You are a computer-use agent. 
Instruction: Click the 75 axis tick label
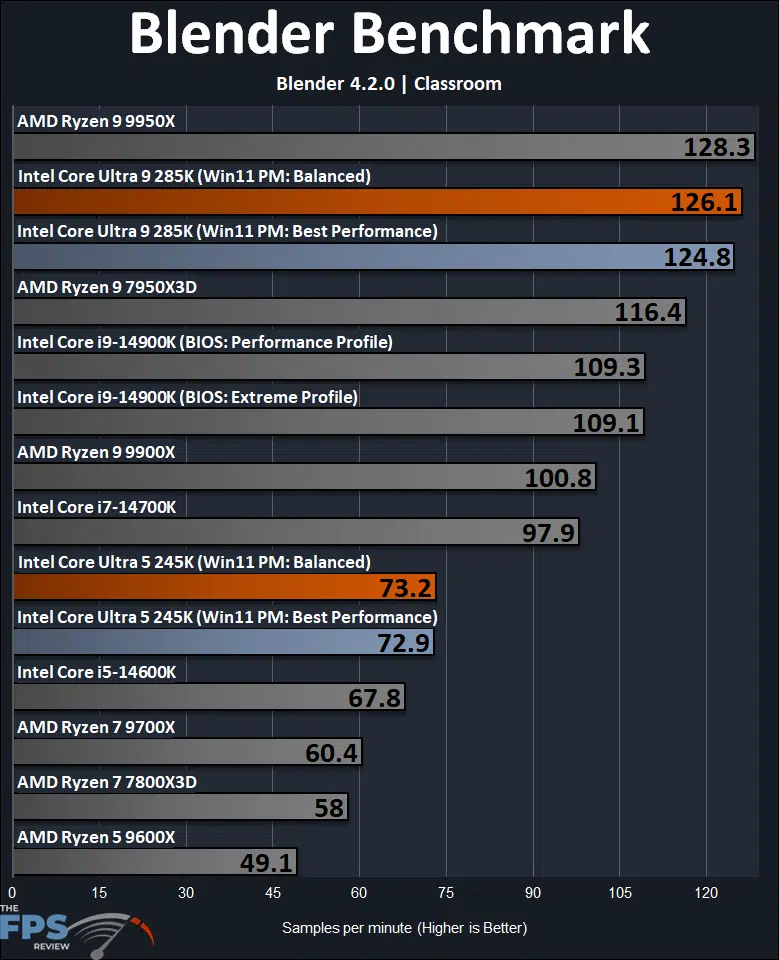click(446, 893)
